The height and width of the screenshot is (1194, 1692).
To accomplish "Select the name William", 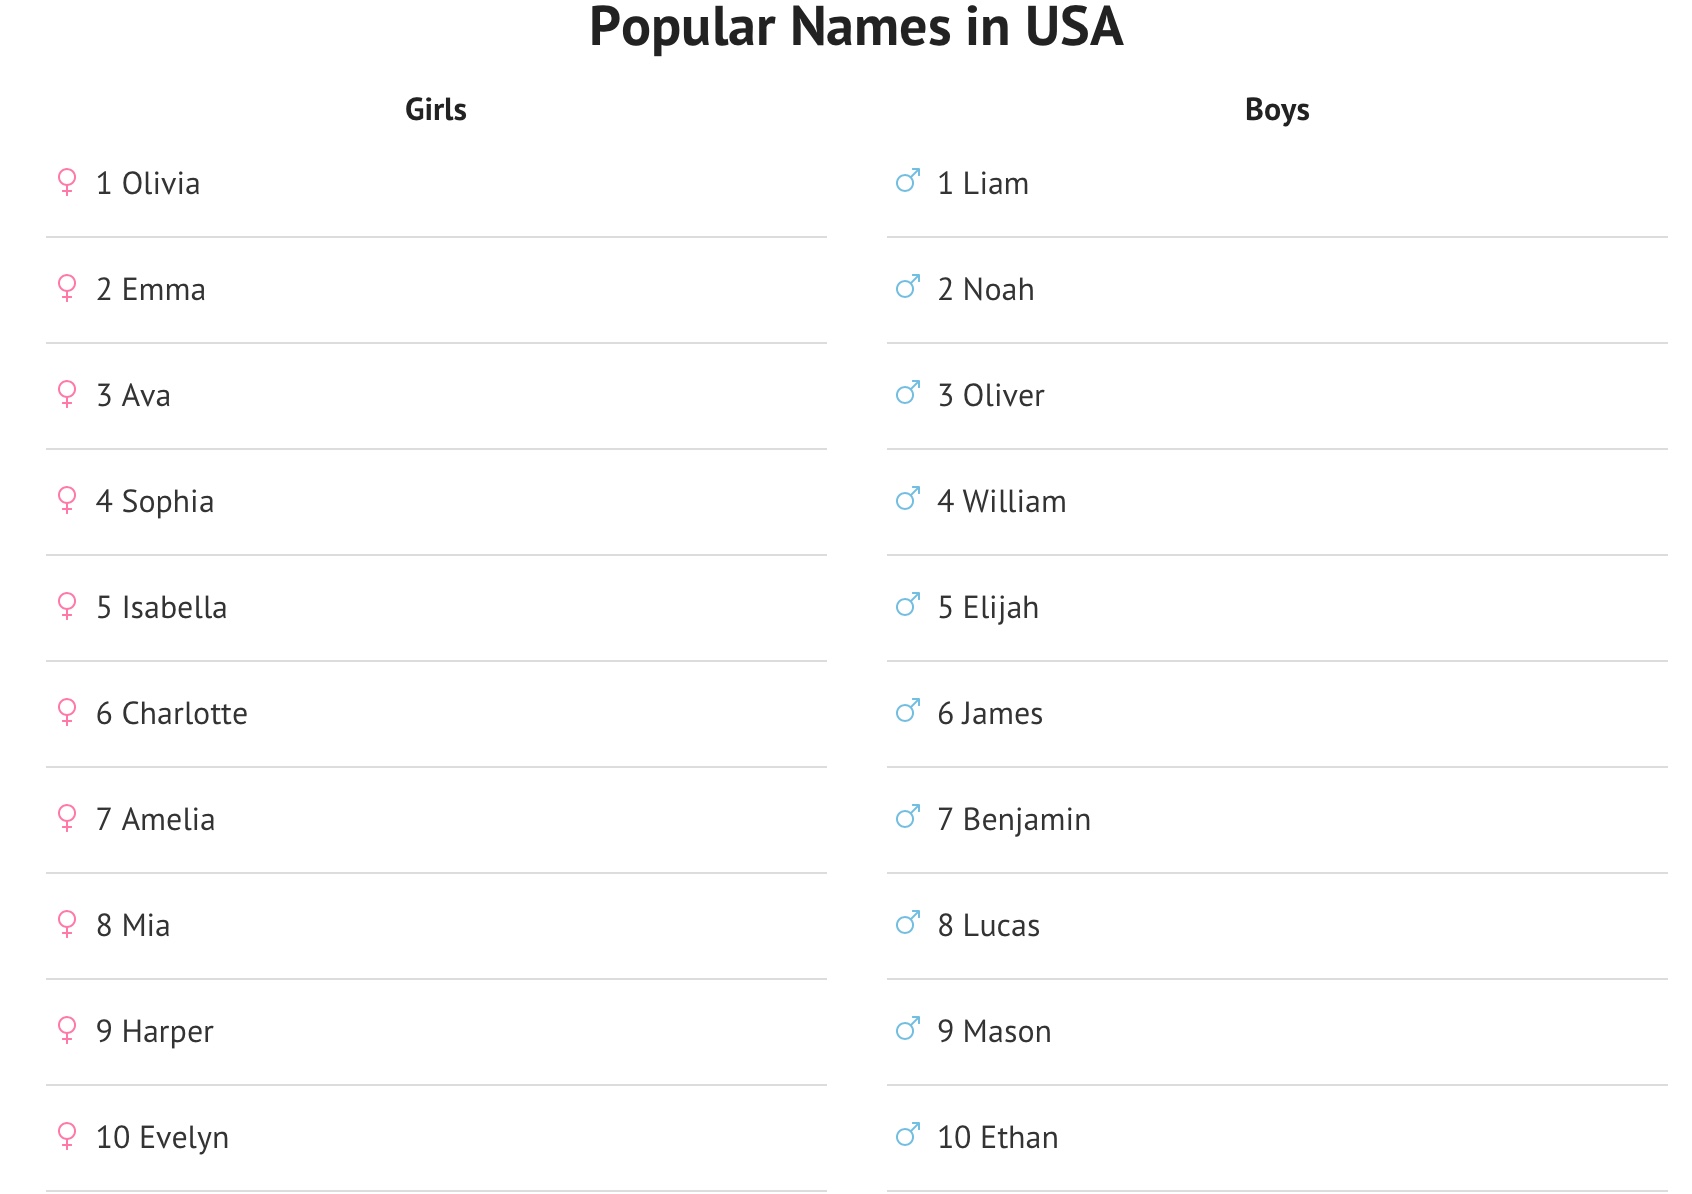I will click(1014, 502).
